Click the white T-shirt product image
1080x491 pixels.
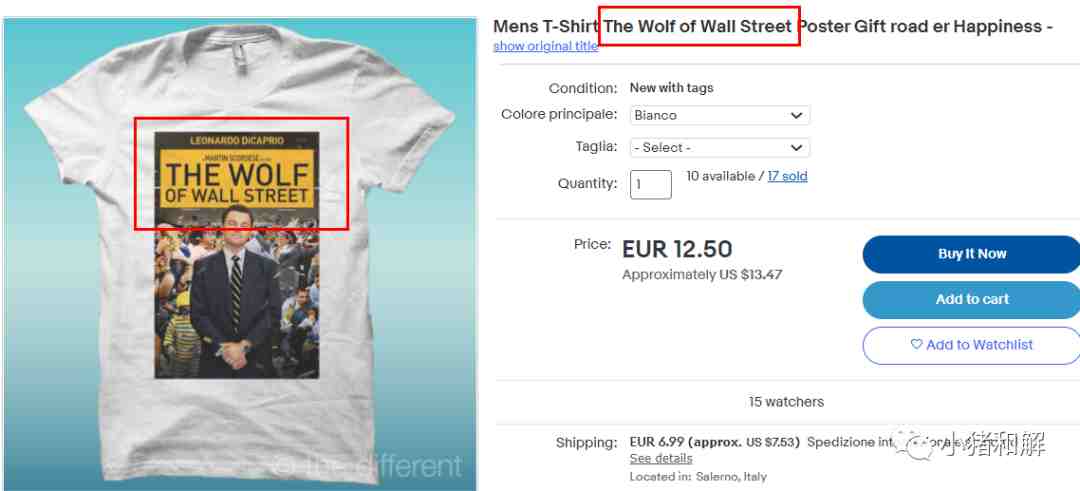(x=240, y=255)
